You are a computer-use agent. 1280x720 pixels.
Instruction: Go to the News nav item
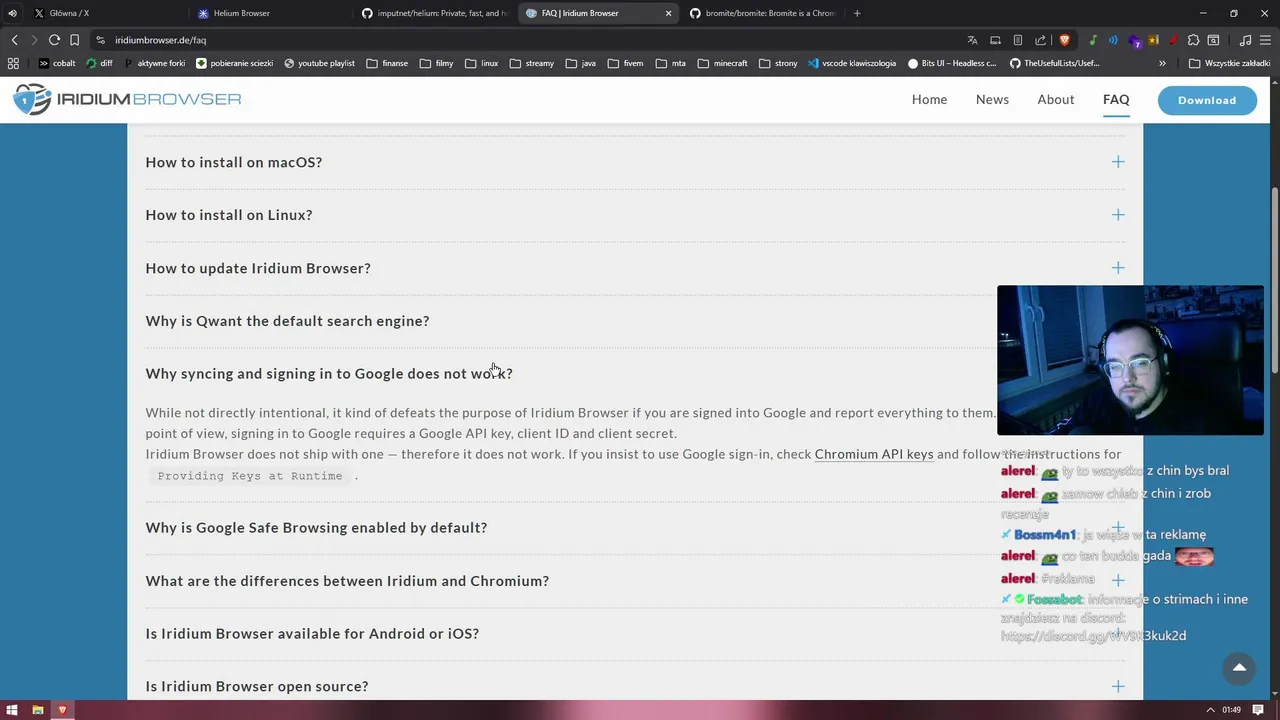[x=992, y=99]
